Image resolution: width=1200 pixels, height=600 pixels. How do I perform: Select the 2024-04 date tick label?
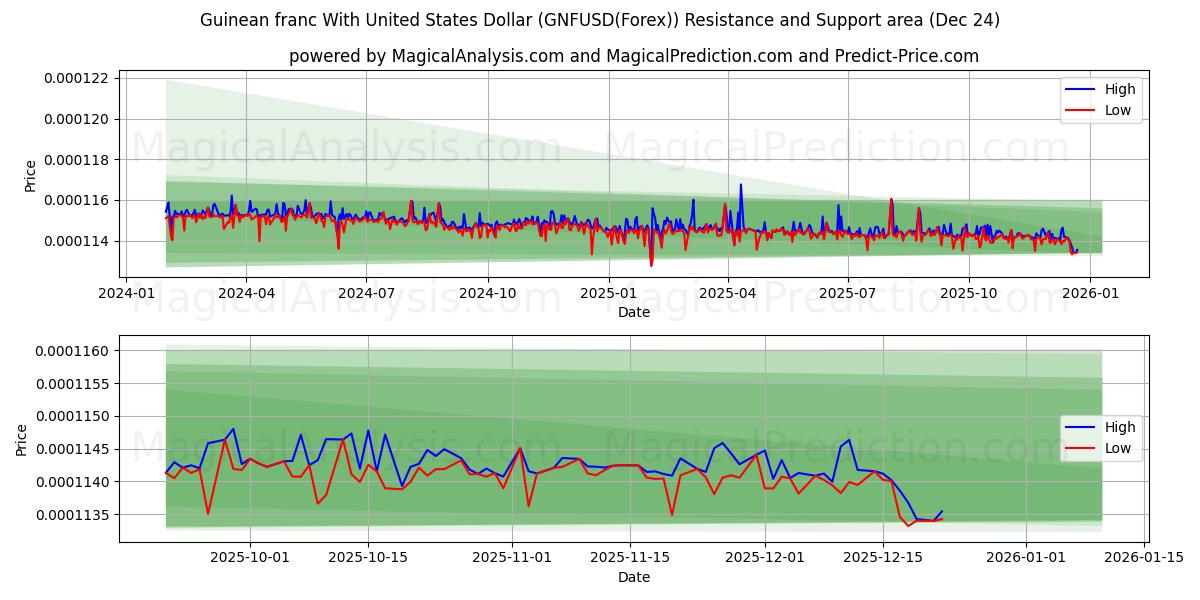[x=248, y=291]
